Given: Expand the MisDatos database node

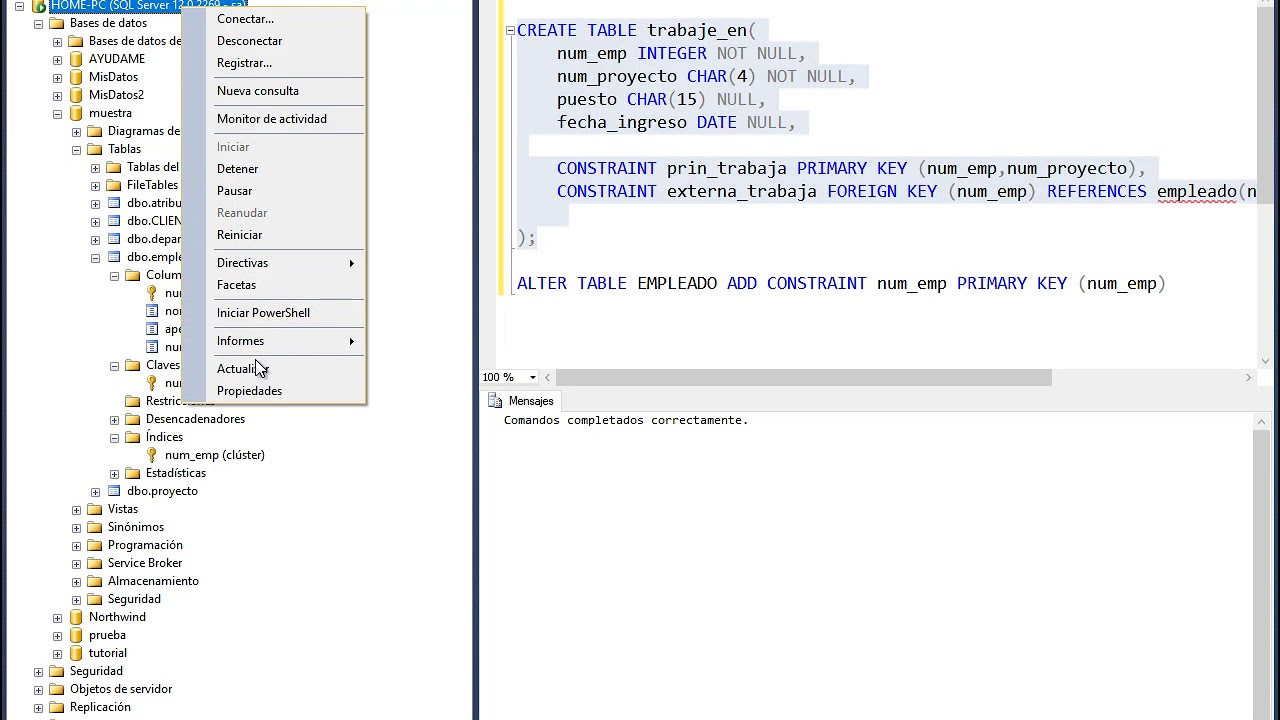Looking at the screenshot, I should [57, 77].
